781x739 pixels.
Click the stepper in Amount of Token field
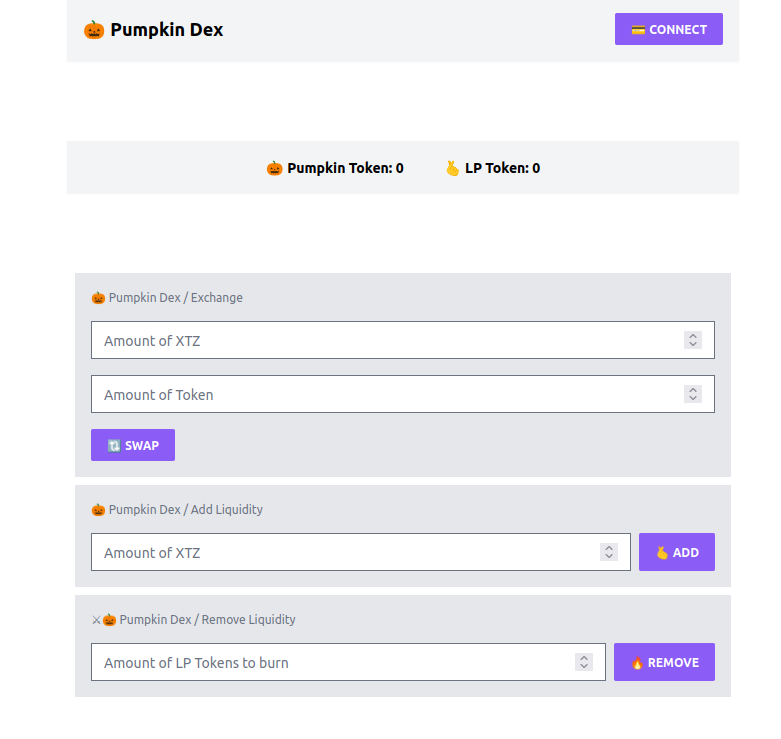pos(693,394)
